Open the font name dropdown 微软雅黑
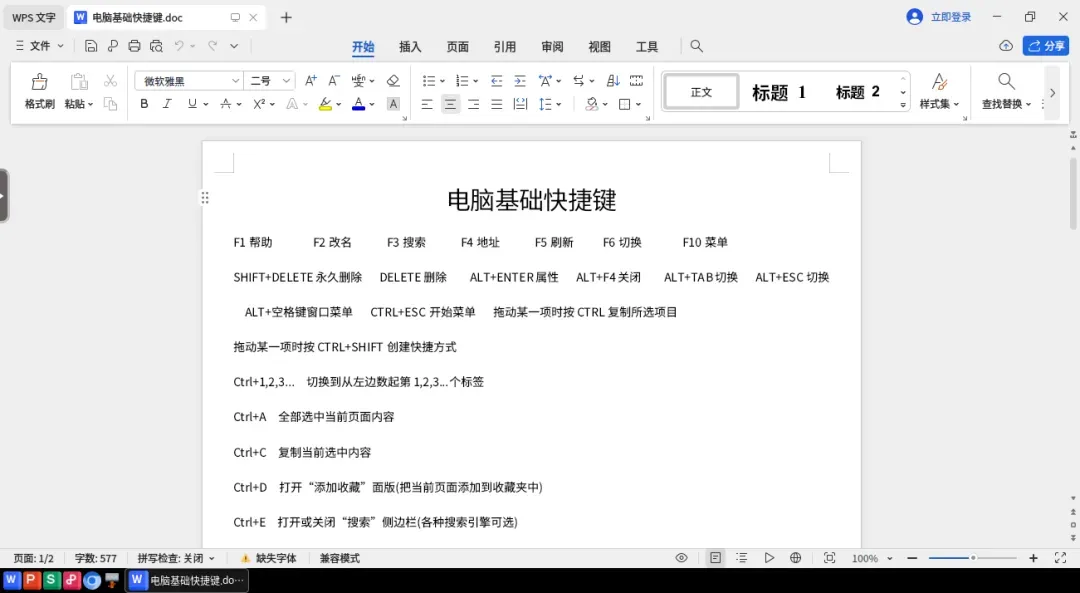Image resolution: width=1080 pixels, height=593 pixels. click(x=189, y=81)
